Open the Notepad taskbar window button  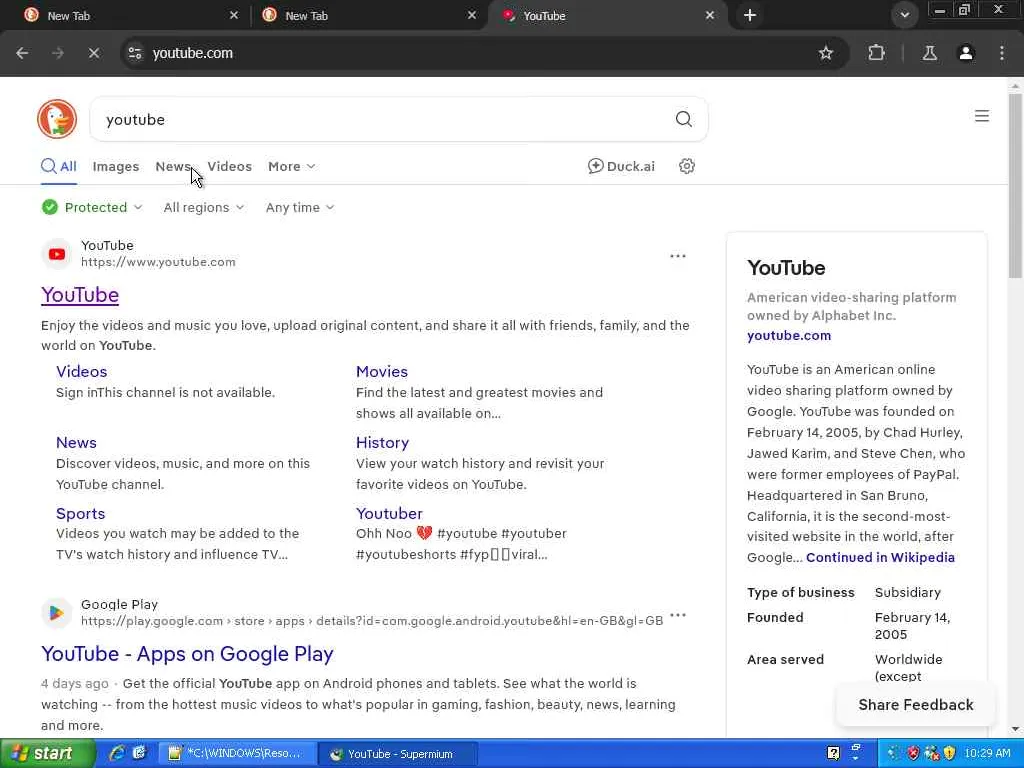pyautogui.click(x=238, y=754)
